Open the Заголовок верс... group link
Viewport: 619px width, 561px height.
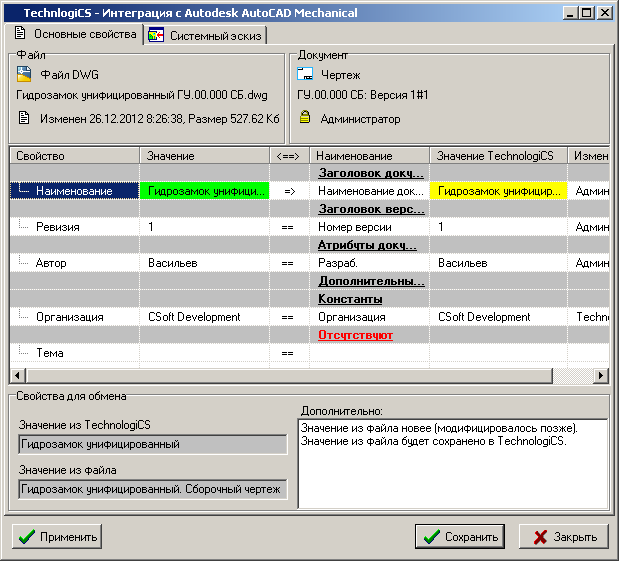tap(371, 209)
